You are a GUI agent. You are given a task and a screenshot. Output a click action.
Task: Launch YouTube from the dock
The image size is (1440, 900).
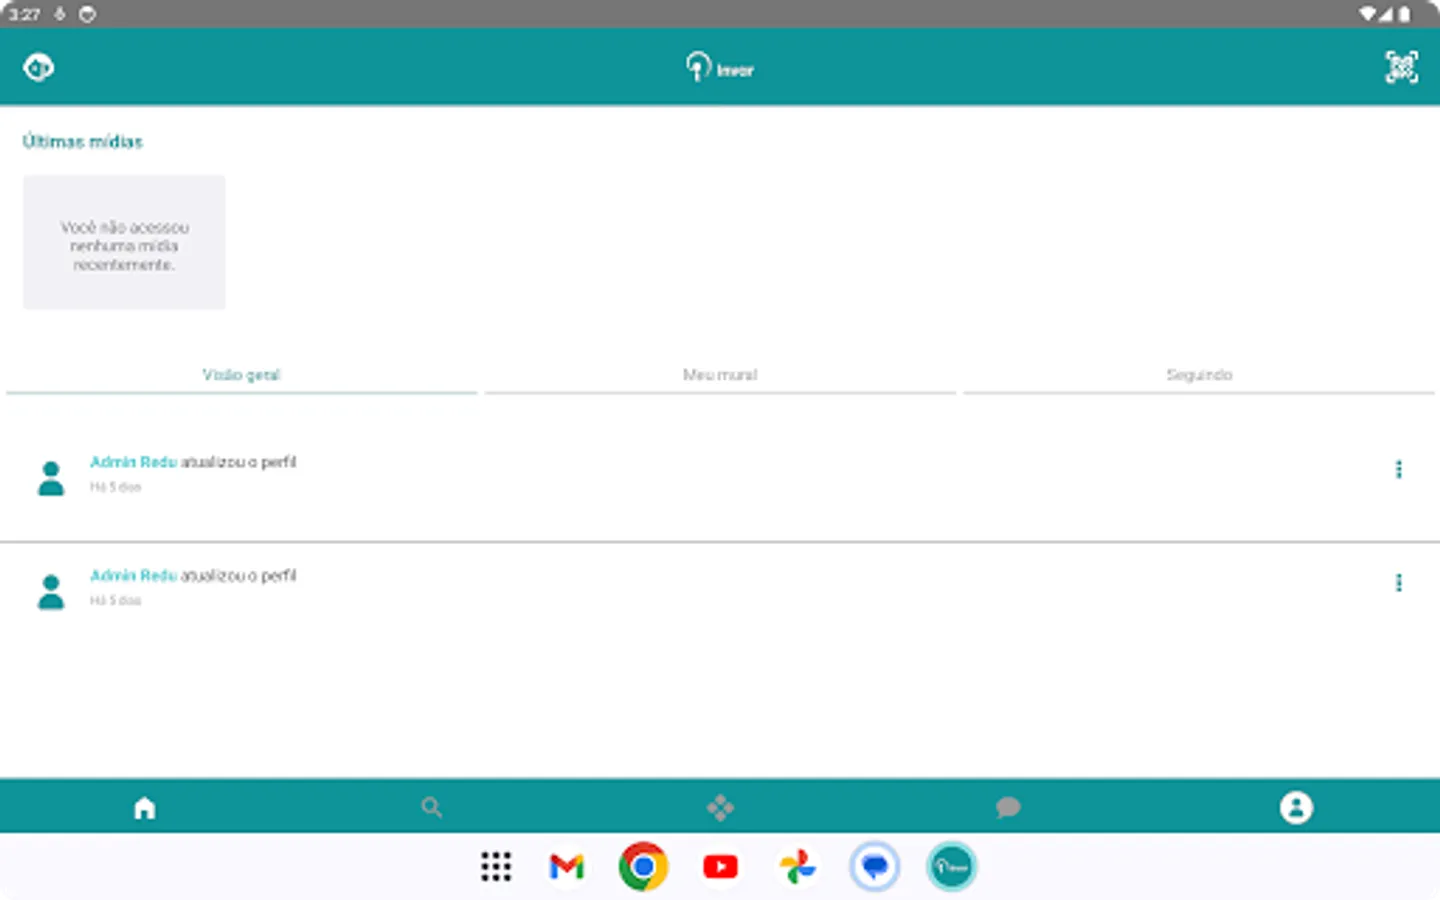[x=720, y=866]
